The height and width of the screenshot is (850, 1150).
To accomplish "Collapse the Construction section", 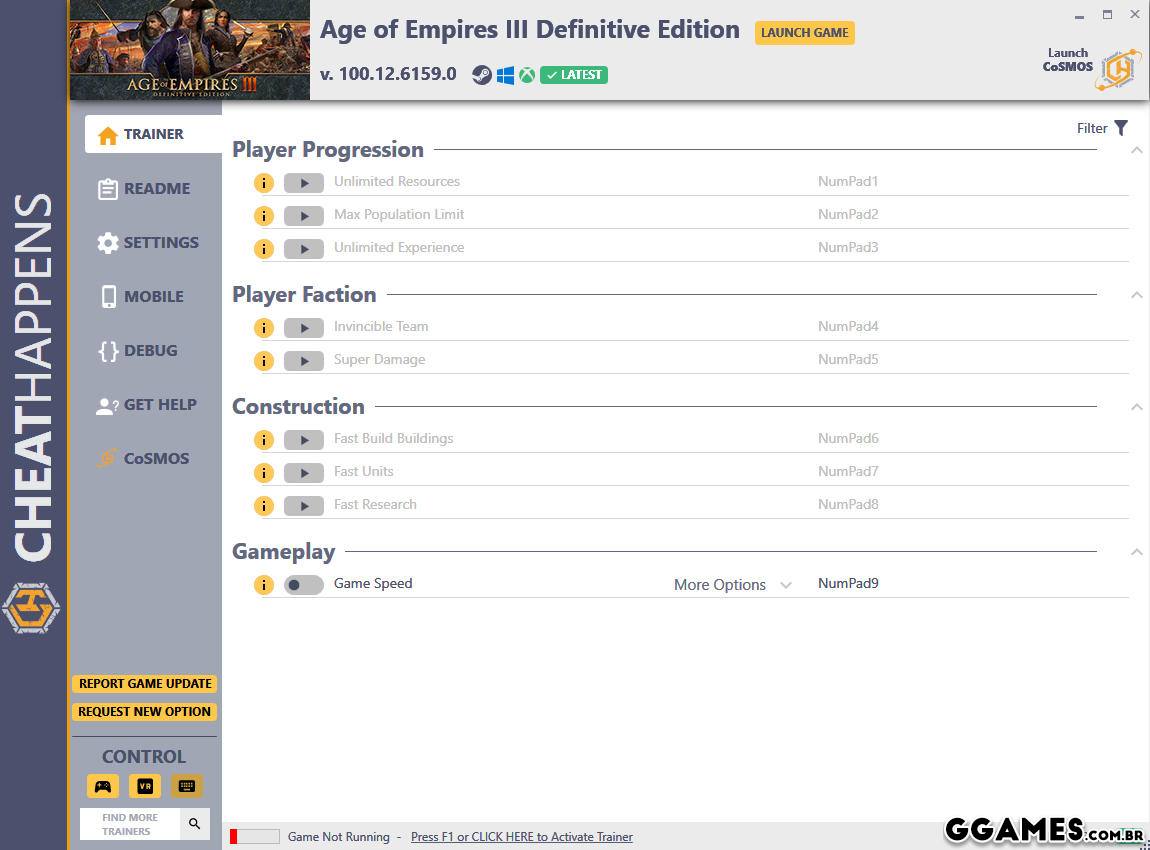I will pyautogui.click(x=1136, y=407).
